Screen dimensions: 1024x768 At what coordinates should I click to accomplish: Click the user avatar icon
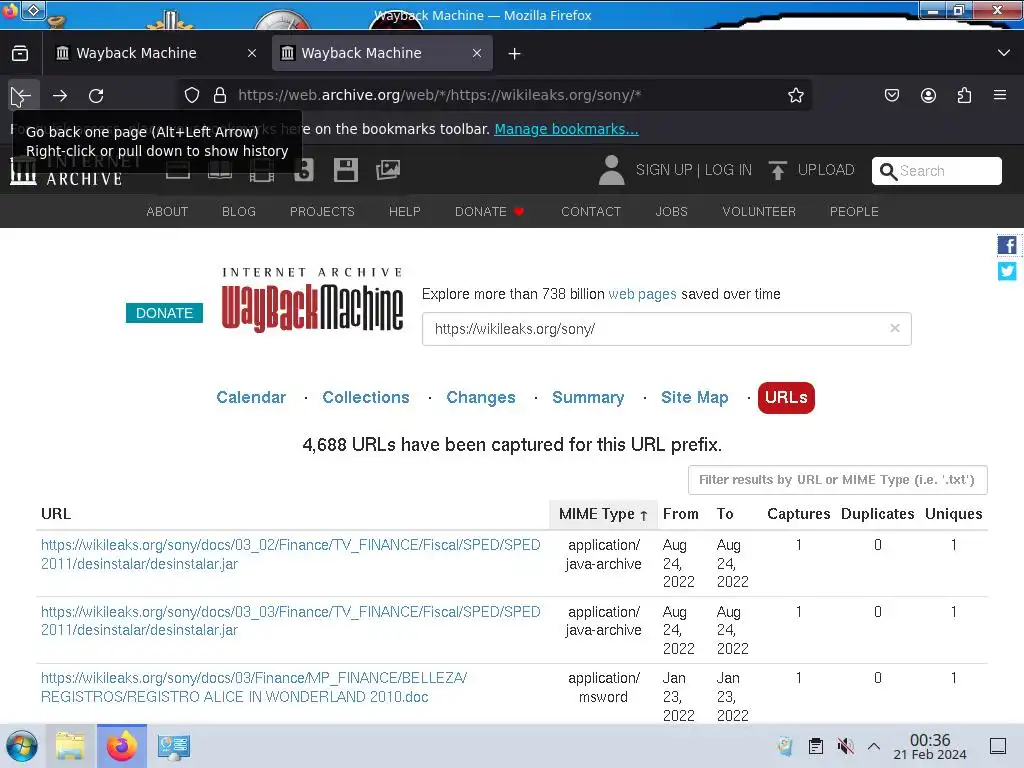pyautogui.click(x=612, y=170)
